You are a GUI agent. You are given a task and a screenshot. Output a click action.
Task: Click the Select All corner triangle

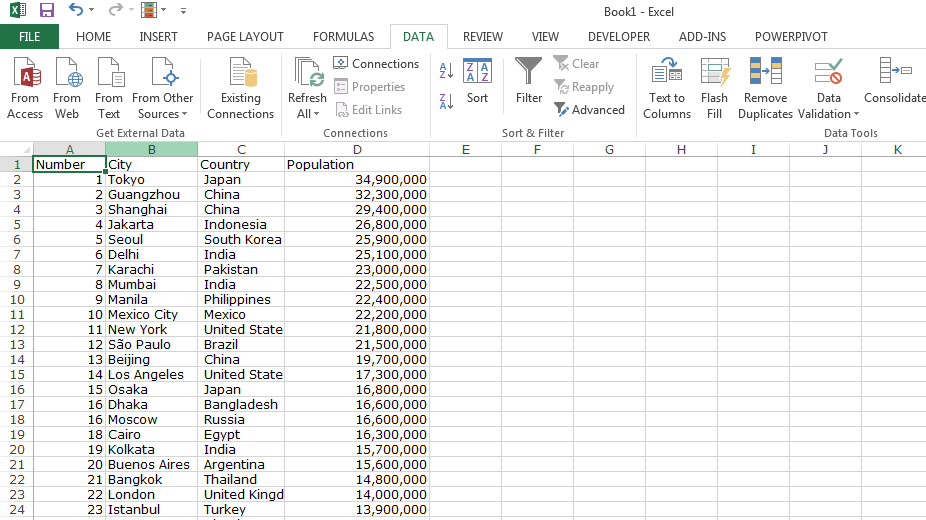point(25,150)
